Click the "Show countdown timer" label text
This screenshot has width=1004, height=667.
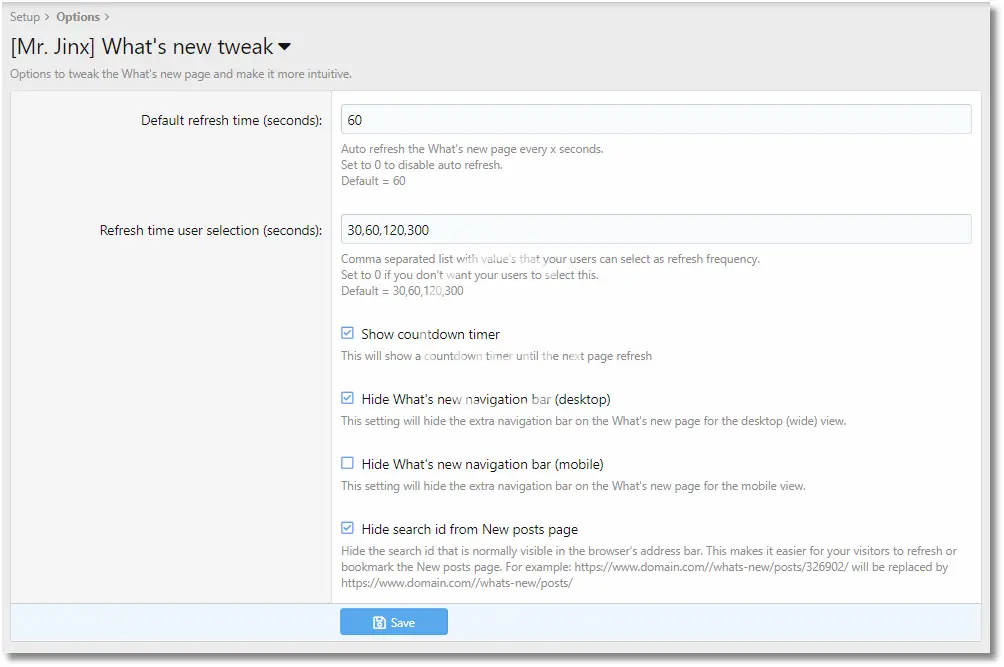pyautogui.click(x=430, y=334)
